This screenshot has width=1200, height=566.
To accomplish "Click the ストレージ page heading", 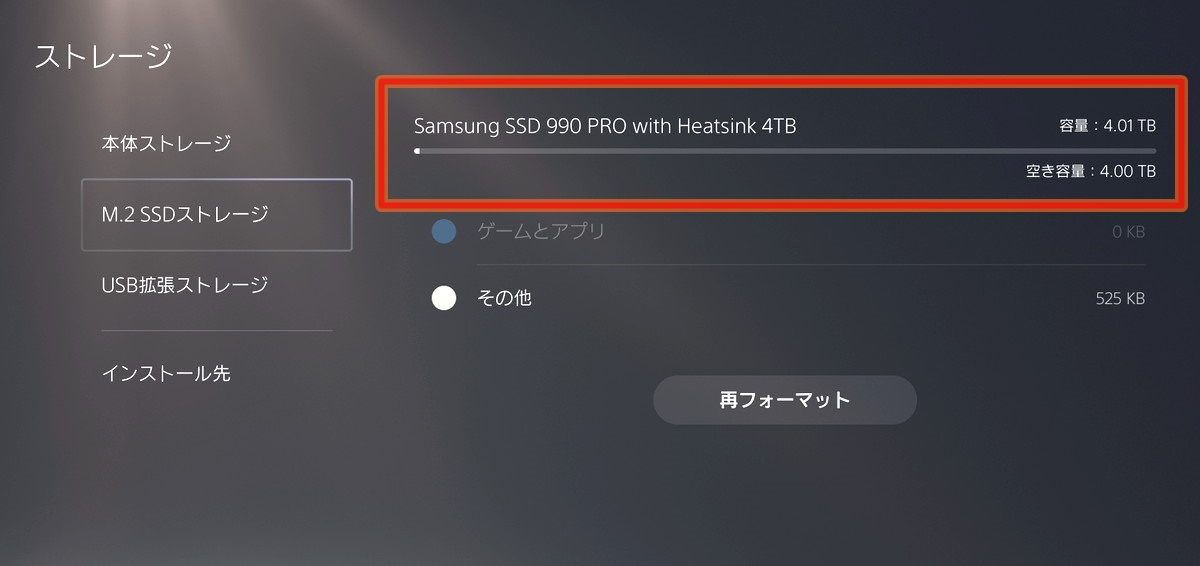I will click(103, 56).
